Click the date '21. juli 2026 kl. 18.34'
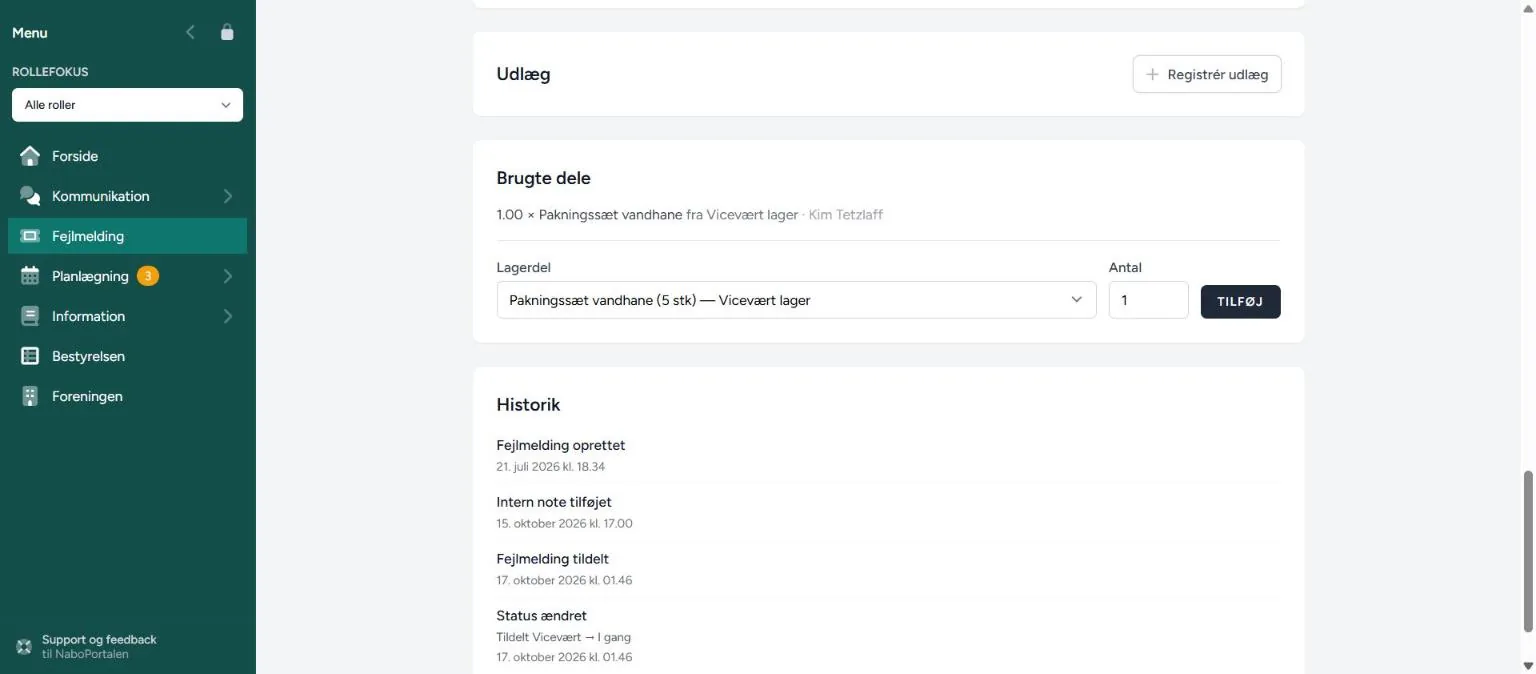This screenshot has height=674, width=1536. [x=551, y=466]
